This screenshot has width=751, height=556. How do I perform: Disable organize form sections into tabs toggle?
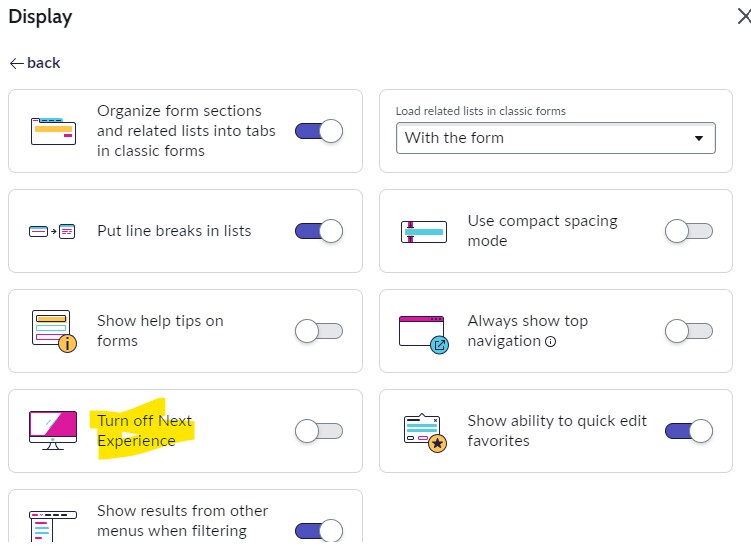pyautogui.click(x=319, y=131)
